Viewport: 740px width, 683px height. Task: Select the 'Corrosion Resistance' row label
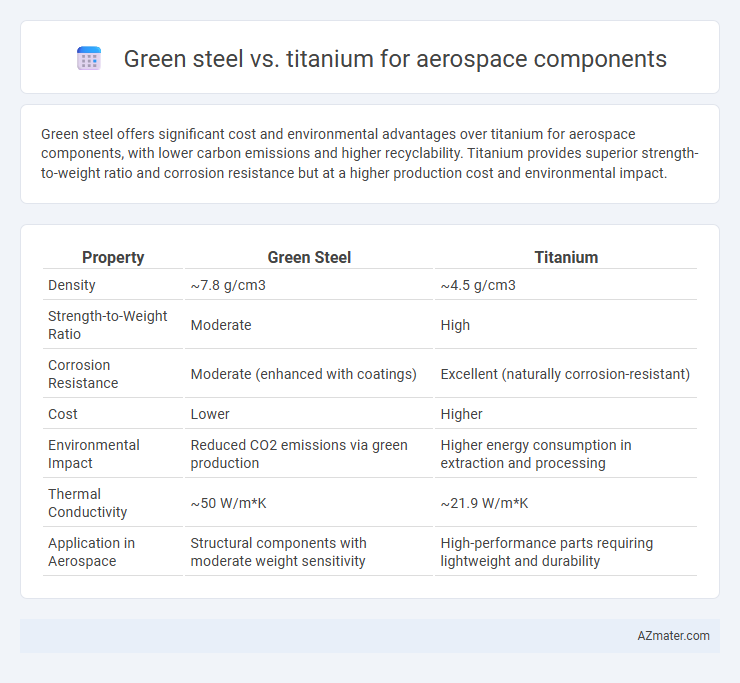pos(83,374)
